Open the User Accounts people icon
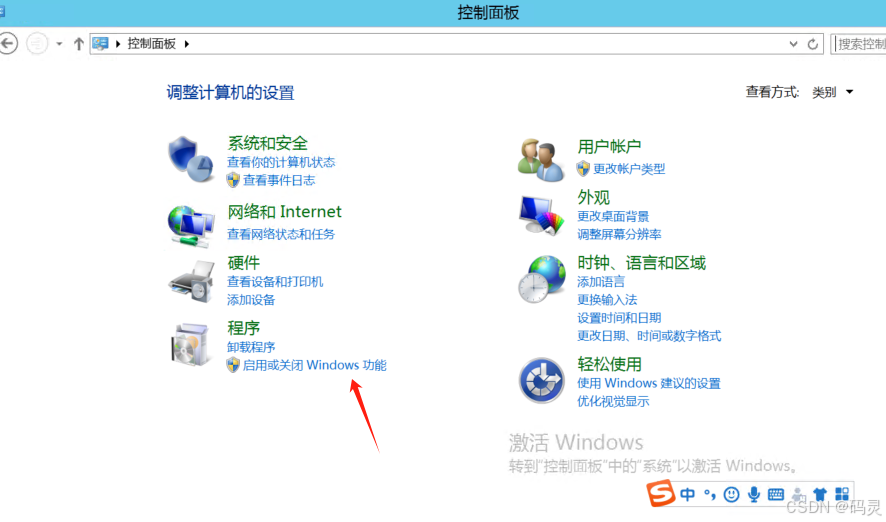Viewport: 886px width, 522px height. tap(541, 160)
